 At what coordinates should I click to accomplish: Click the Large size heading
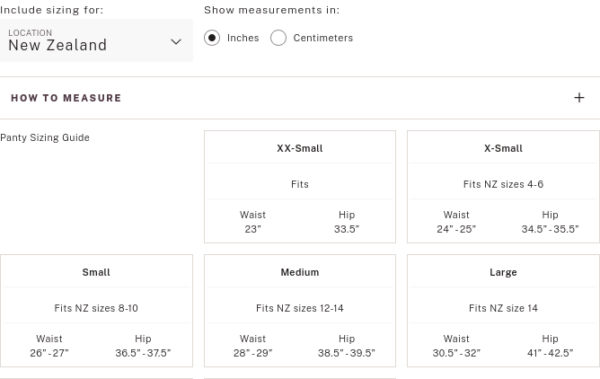[503, 272]
